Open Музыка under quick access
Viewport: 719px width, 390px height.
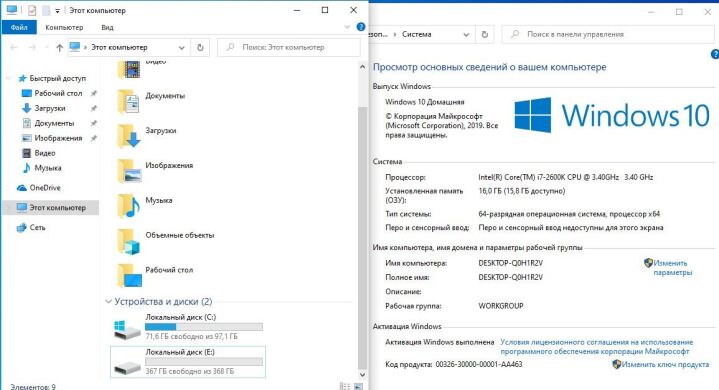pos(48,168)
